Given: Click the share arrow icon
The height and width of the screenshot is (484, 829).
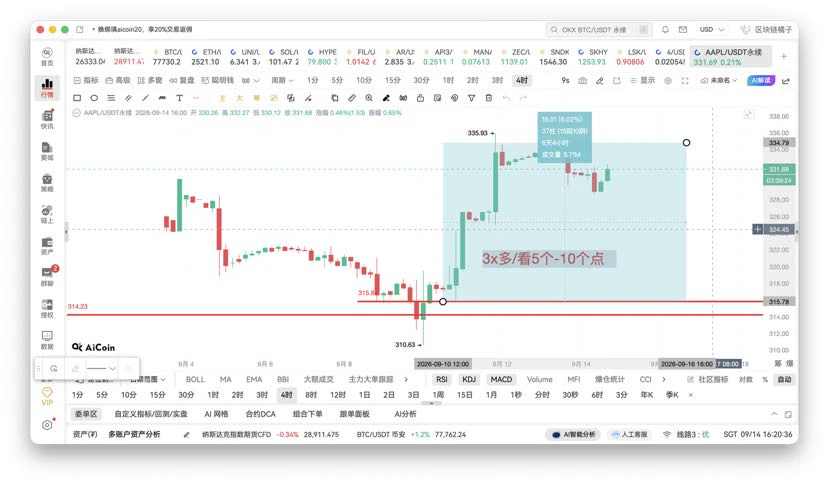Looking at the screenshot, I should pyautogui.click(x=786, y=80).
